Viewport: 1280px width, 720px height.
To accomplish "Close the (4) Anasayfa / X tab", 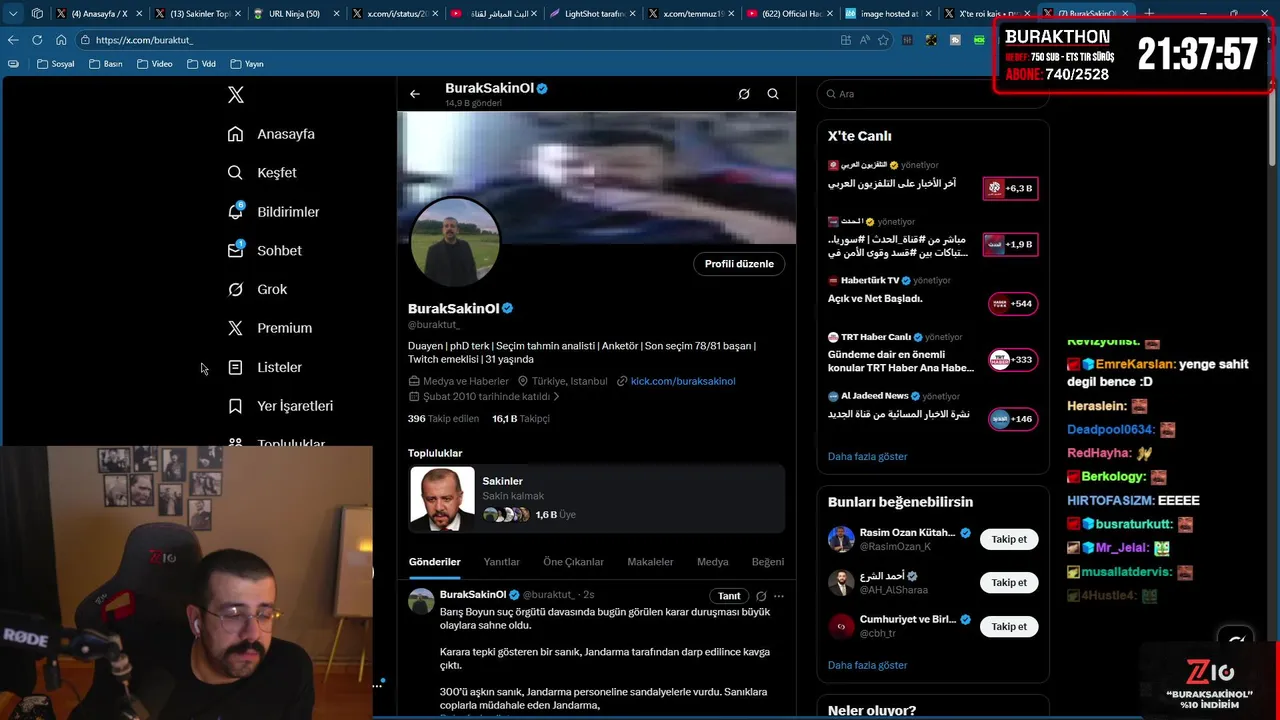I will click(x=139, y=14).
